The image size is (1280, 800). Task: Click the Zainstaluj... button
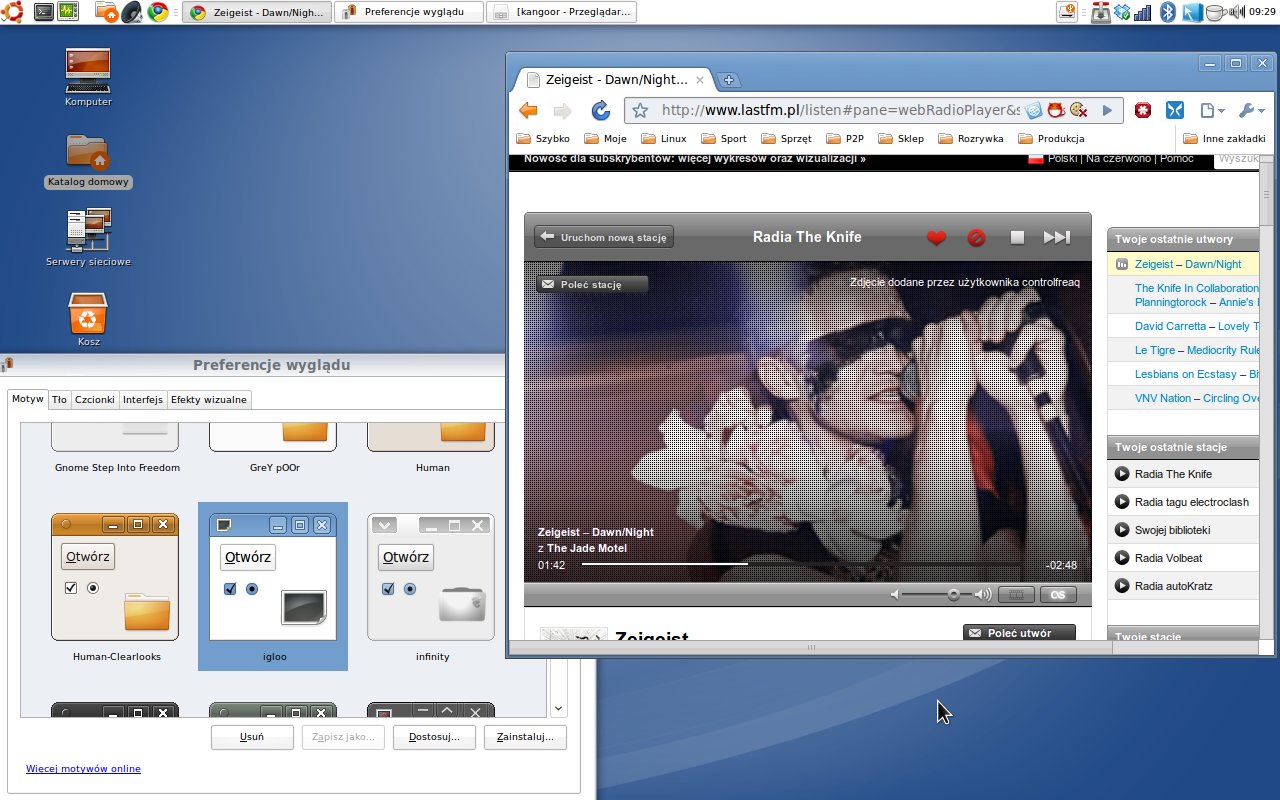(x=526, y=737)
